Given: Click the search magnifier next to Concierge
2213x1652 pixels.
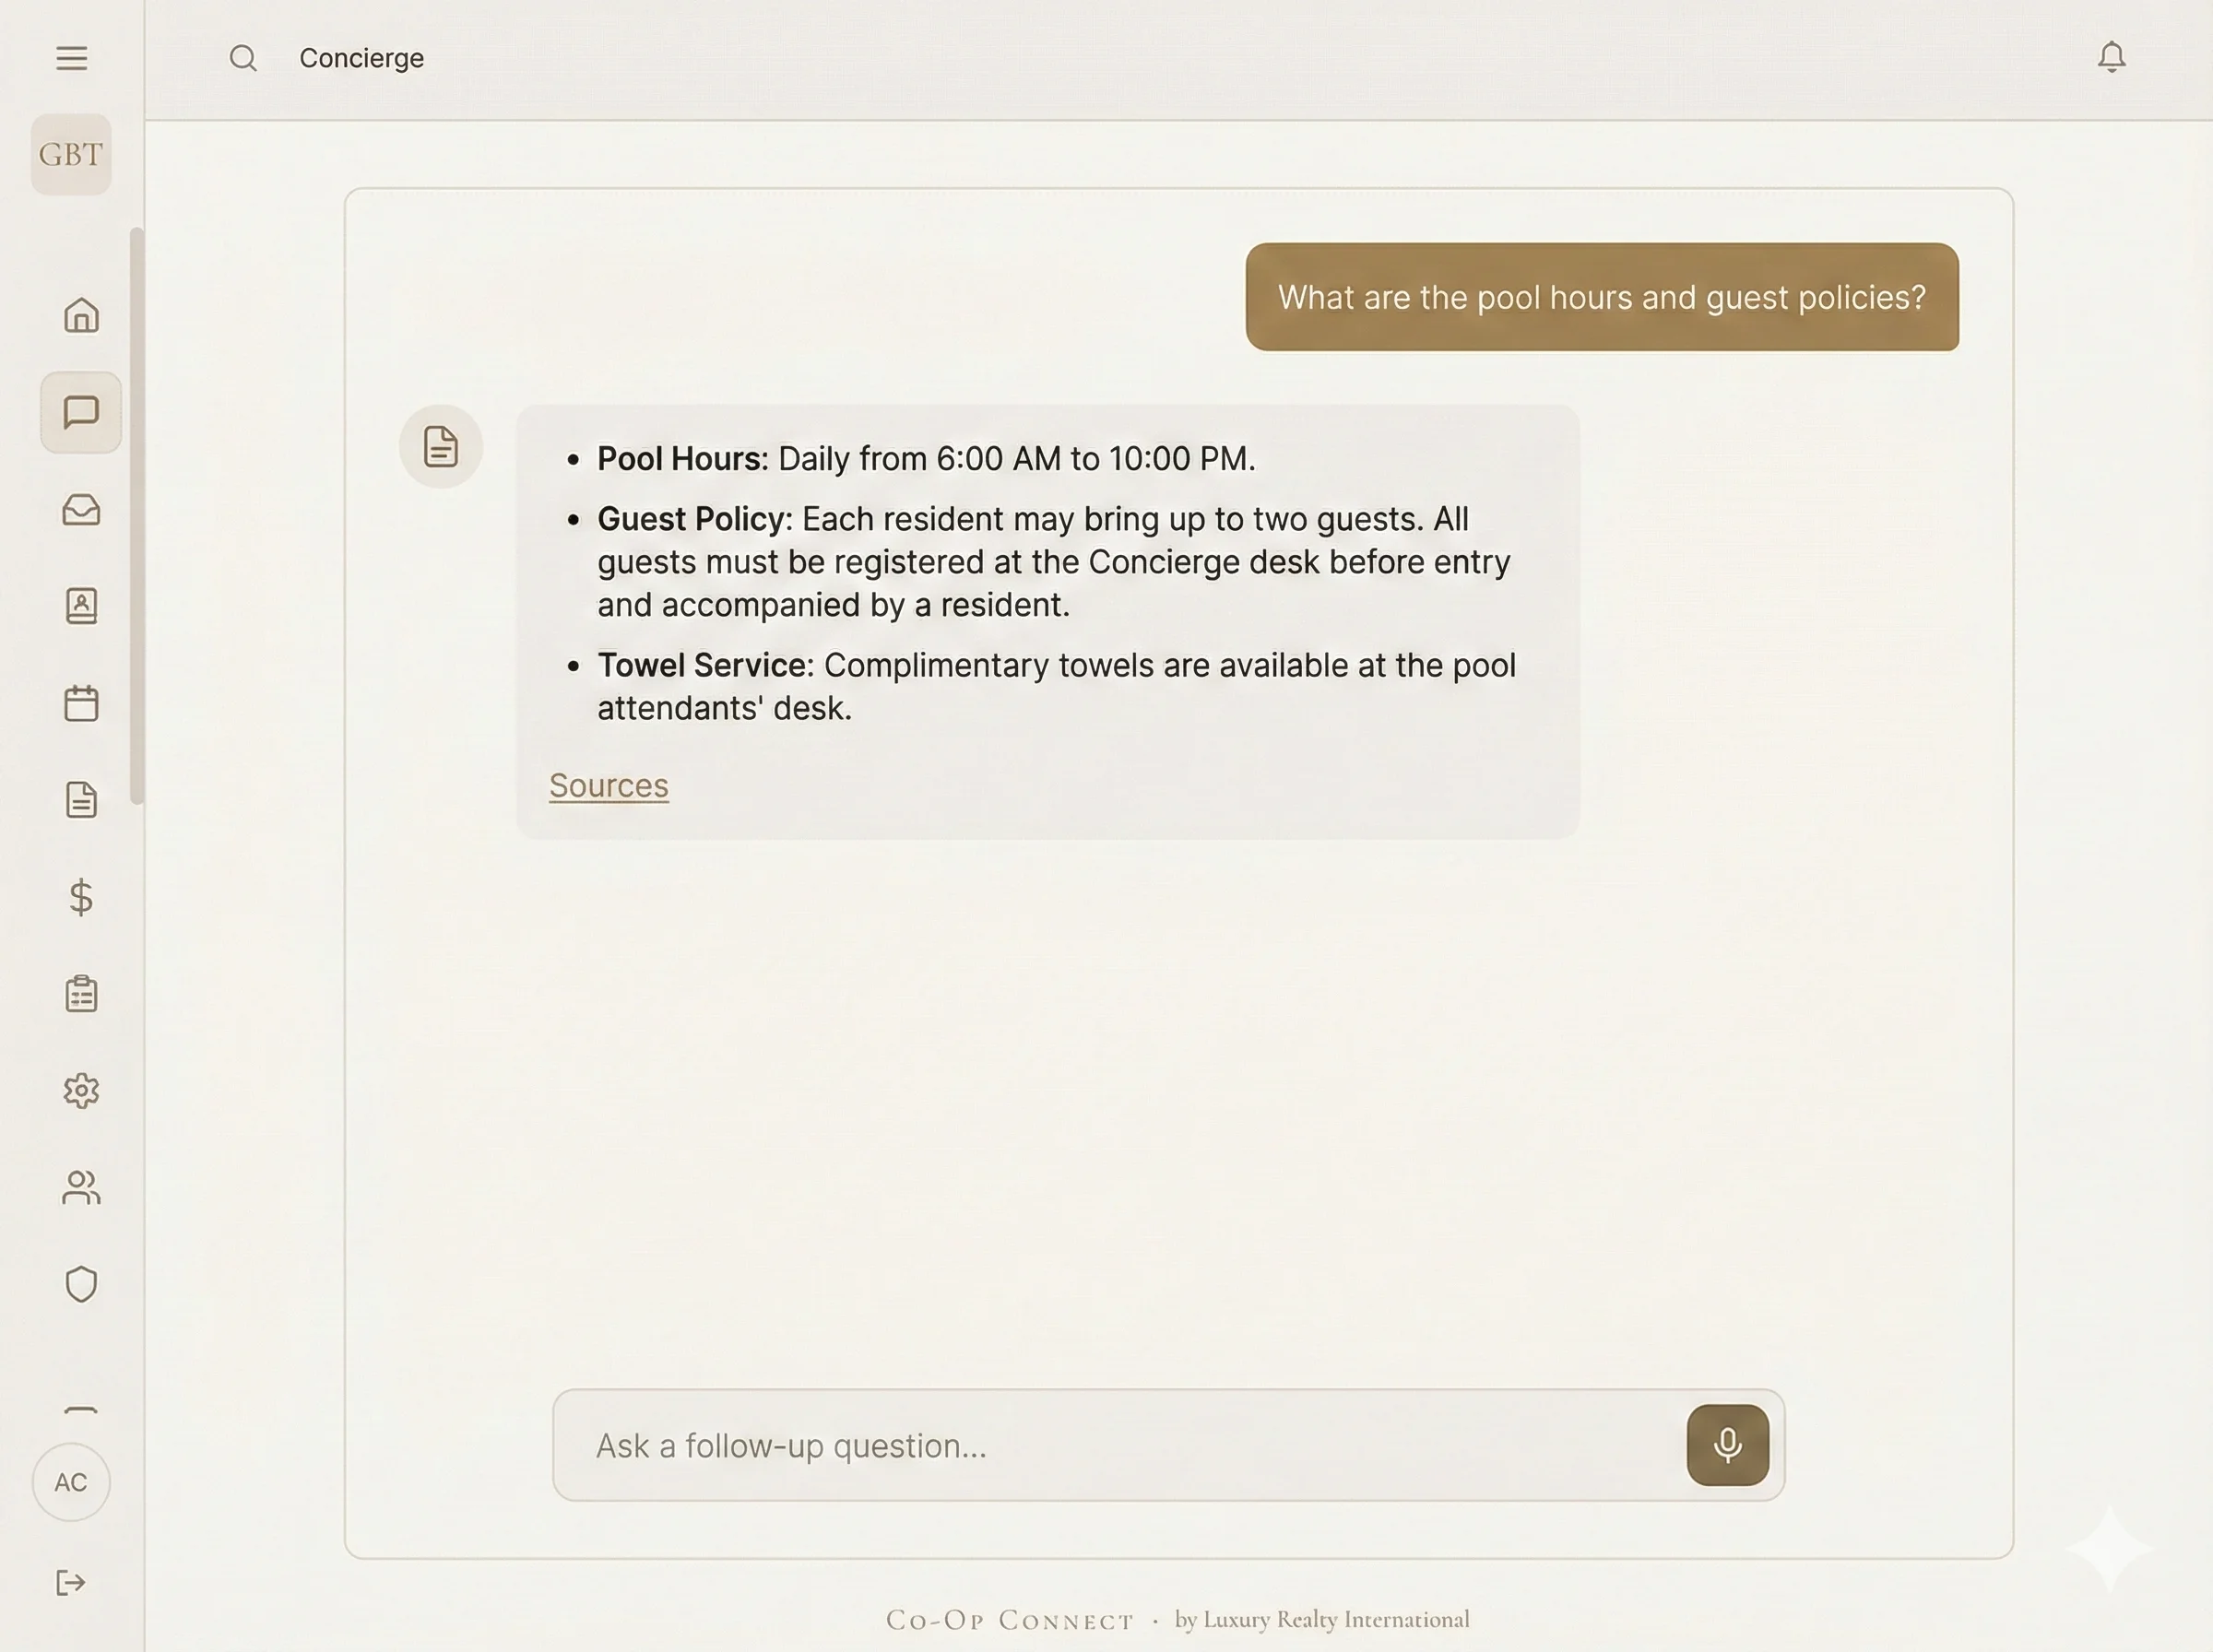Looking at the screenshot, I should (243, 57).
